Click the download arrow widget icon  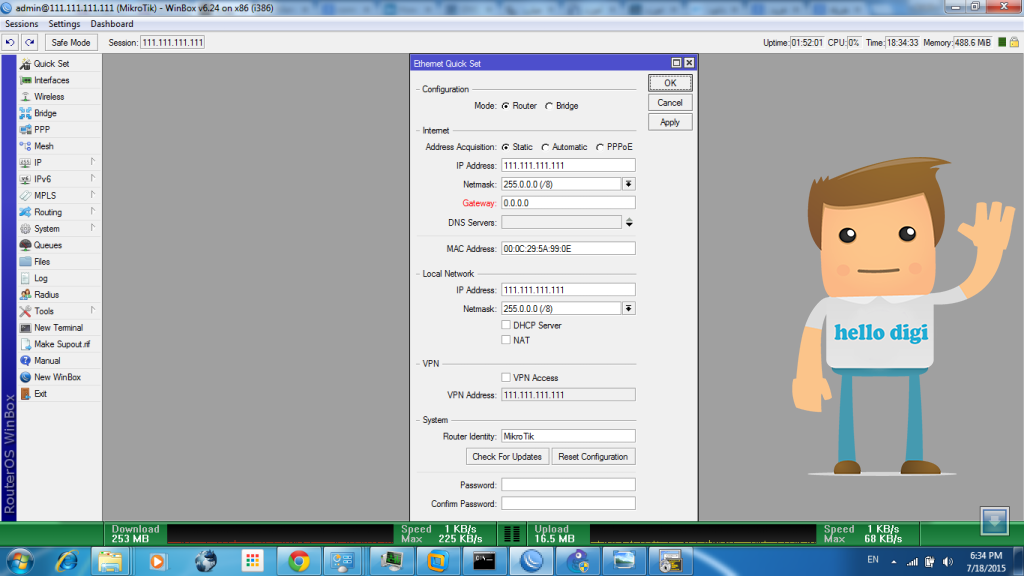995,520
